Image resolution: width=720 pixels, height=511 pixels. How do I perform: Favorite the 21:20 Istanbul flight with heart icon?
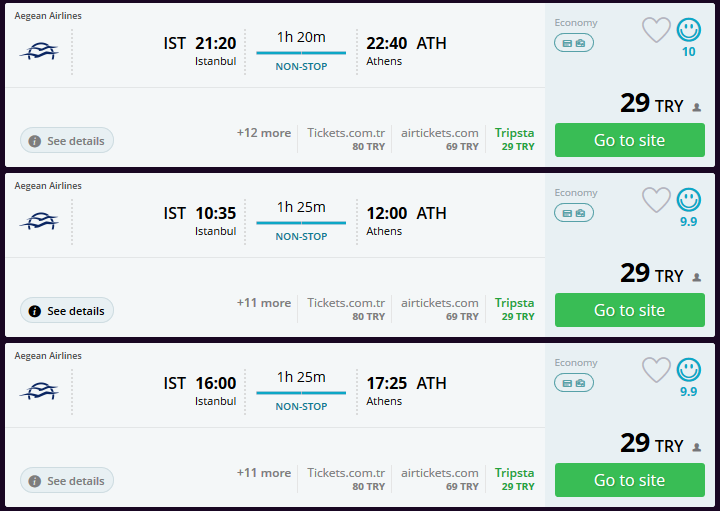[656, 31]
